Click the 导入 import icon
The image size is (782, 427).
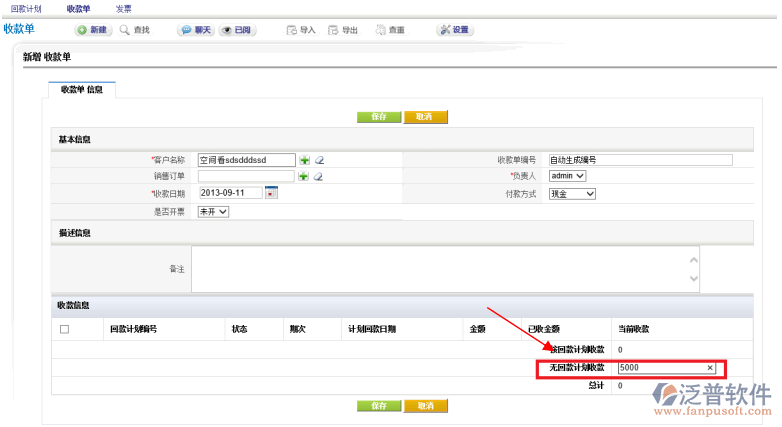click(x=292, y=30)
